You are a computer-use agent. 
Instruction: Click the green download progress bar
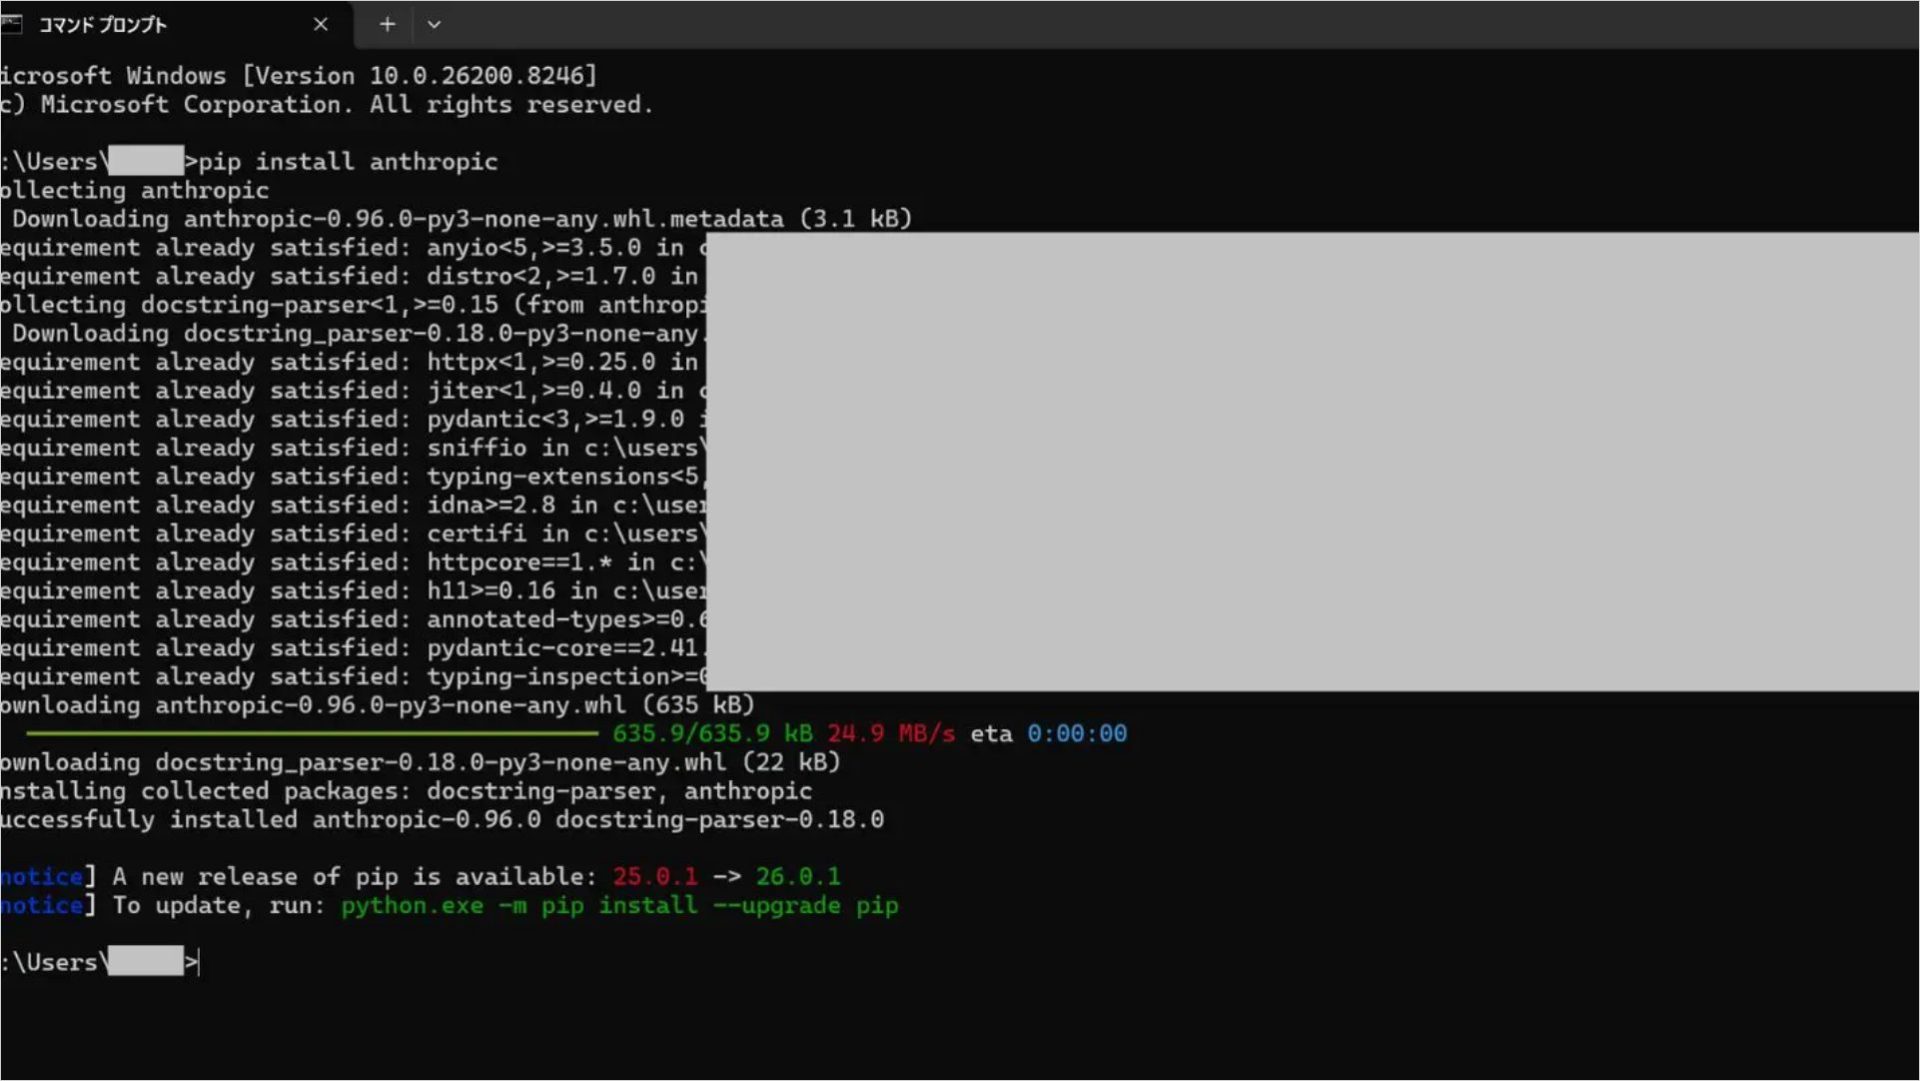pos(312,734)
